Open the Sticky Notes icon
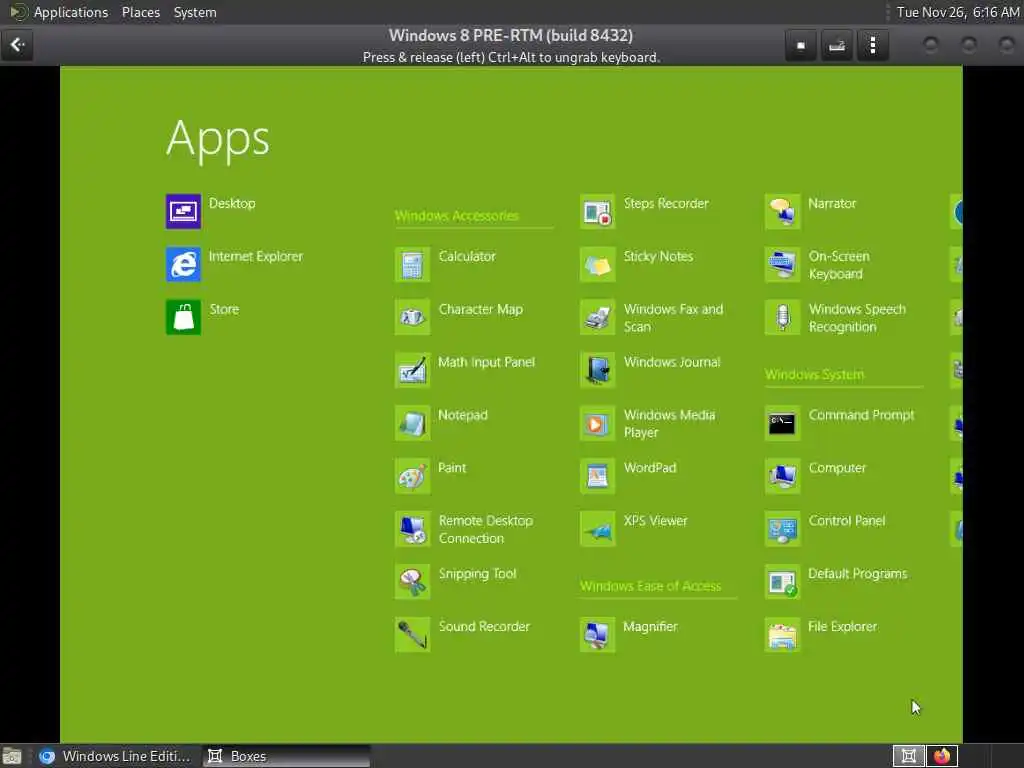 click(x=597, y=264)
